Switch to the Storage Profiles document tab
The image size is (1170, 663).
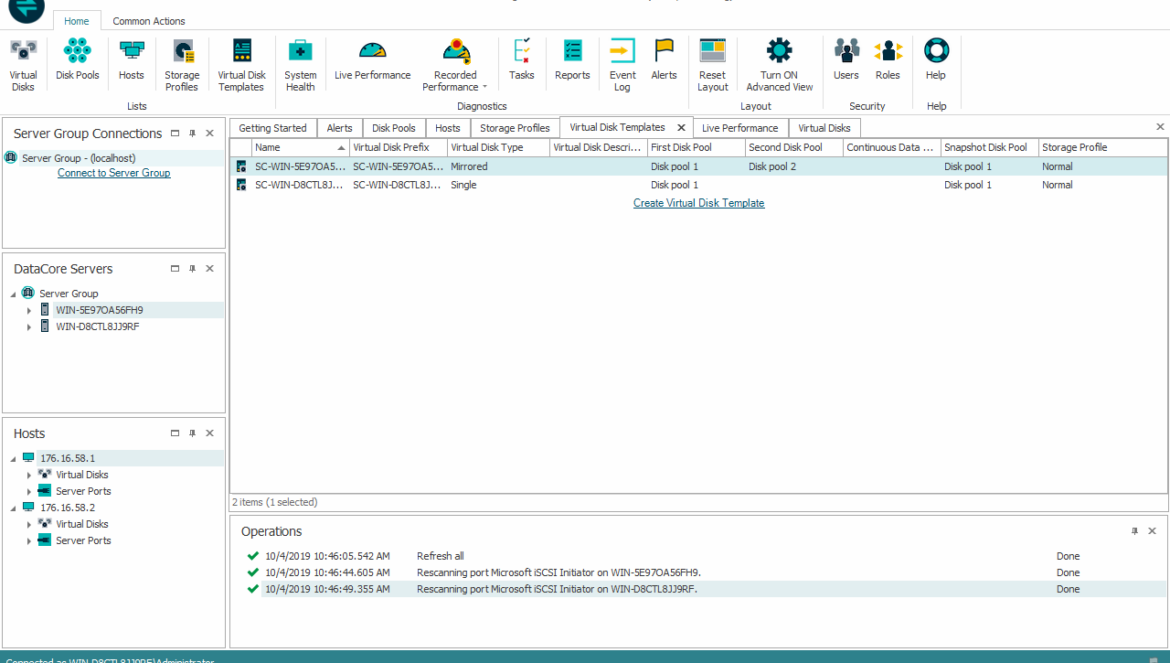pos(515,128)
